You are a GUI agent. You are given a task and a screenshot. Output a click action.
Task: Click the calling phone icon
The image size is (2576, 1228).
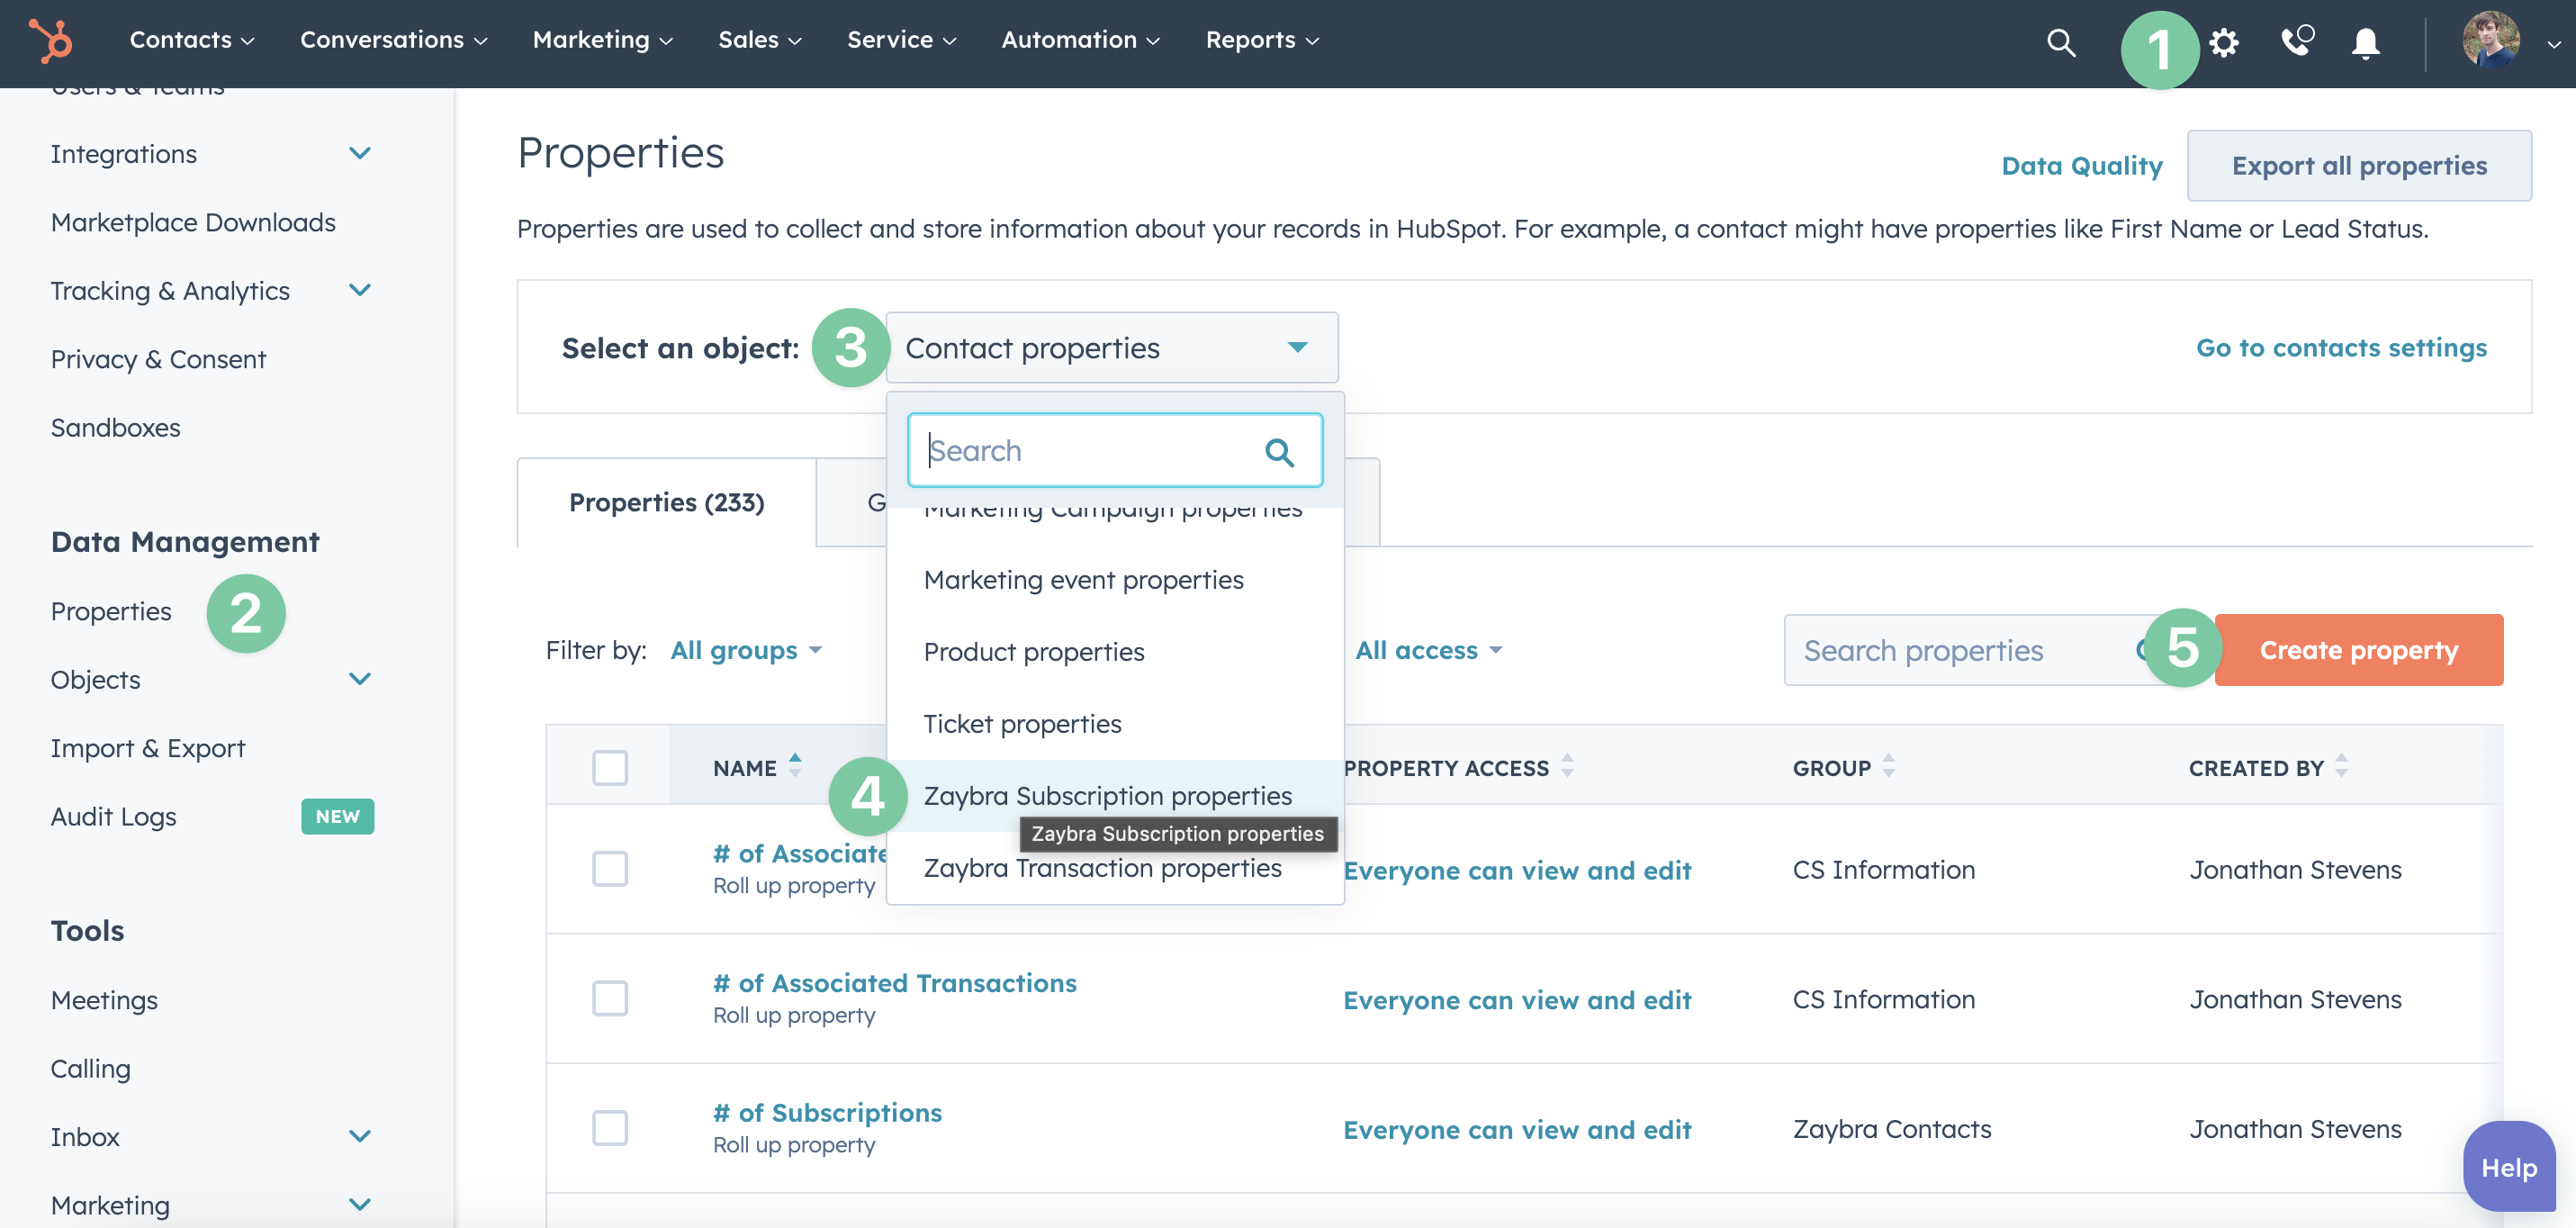pyautogui.click(x=2296, y=41)
